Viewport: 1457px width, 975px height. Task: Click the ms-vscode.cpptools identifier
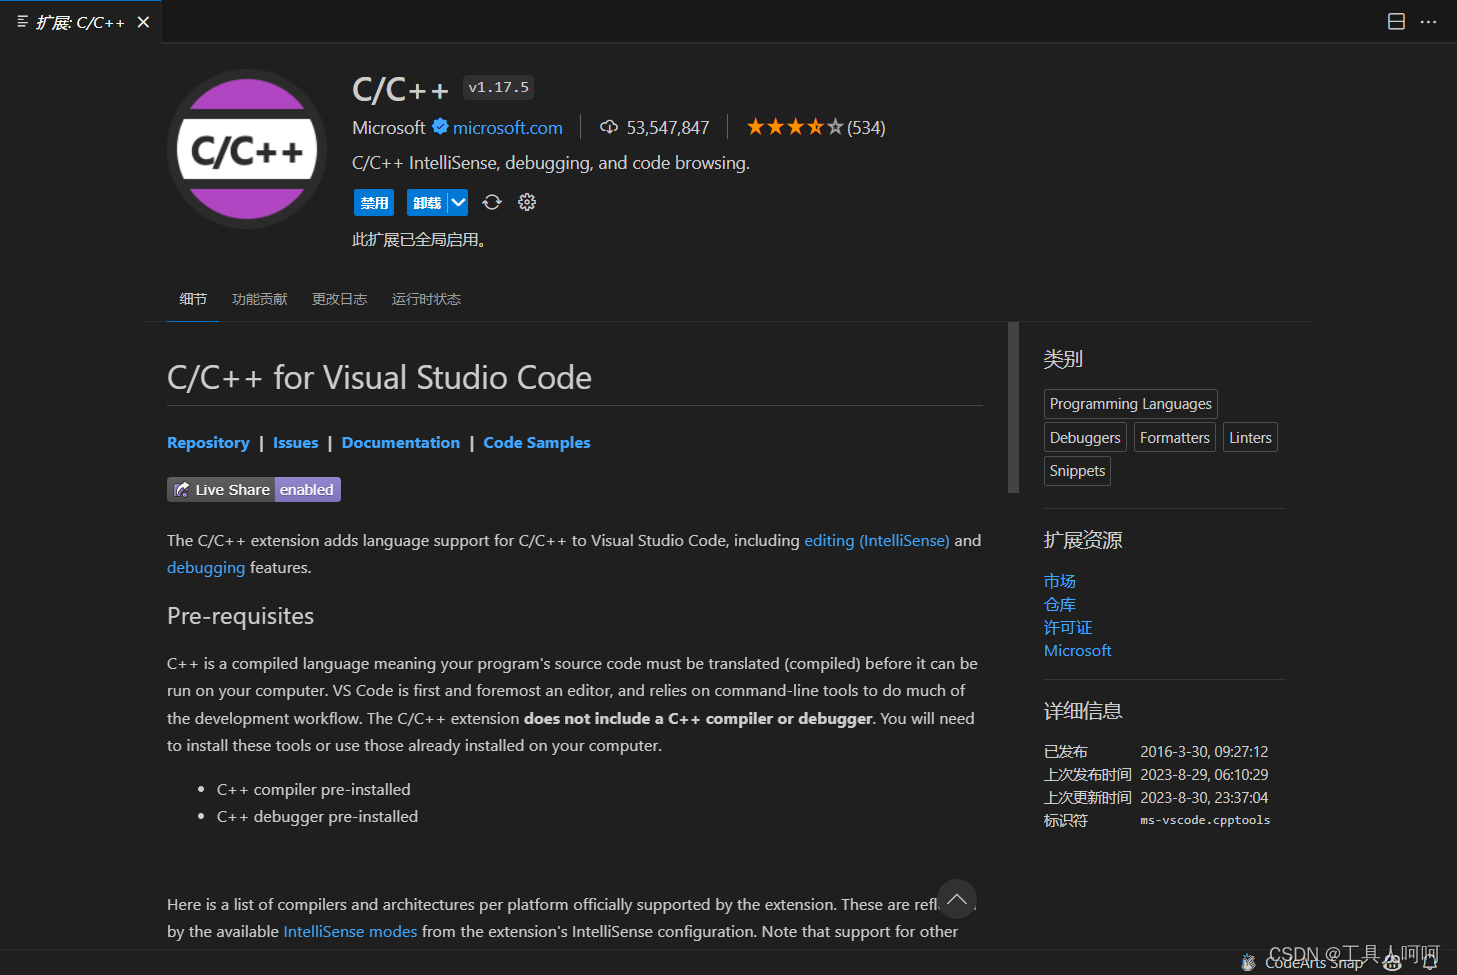tap(1205, 820)
